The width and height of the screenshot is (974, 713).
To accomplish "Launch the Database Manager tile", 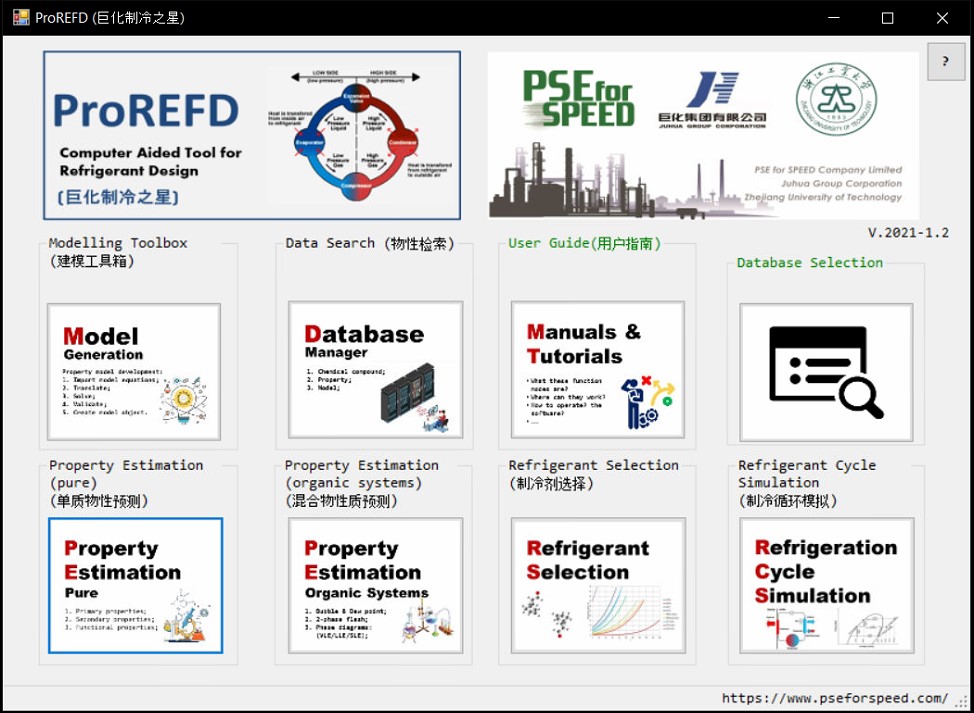I will click(x=376, y=370).
